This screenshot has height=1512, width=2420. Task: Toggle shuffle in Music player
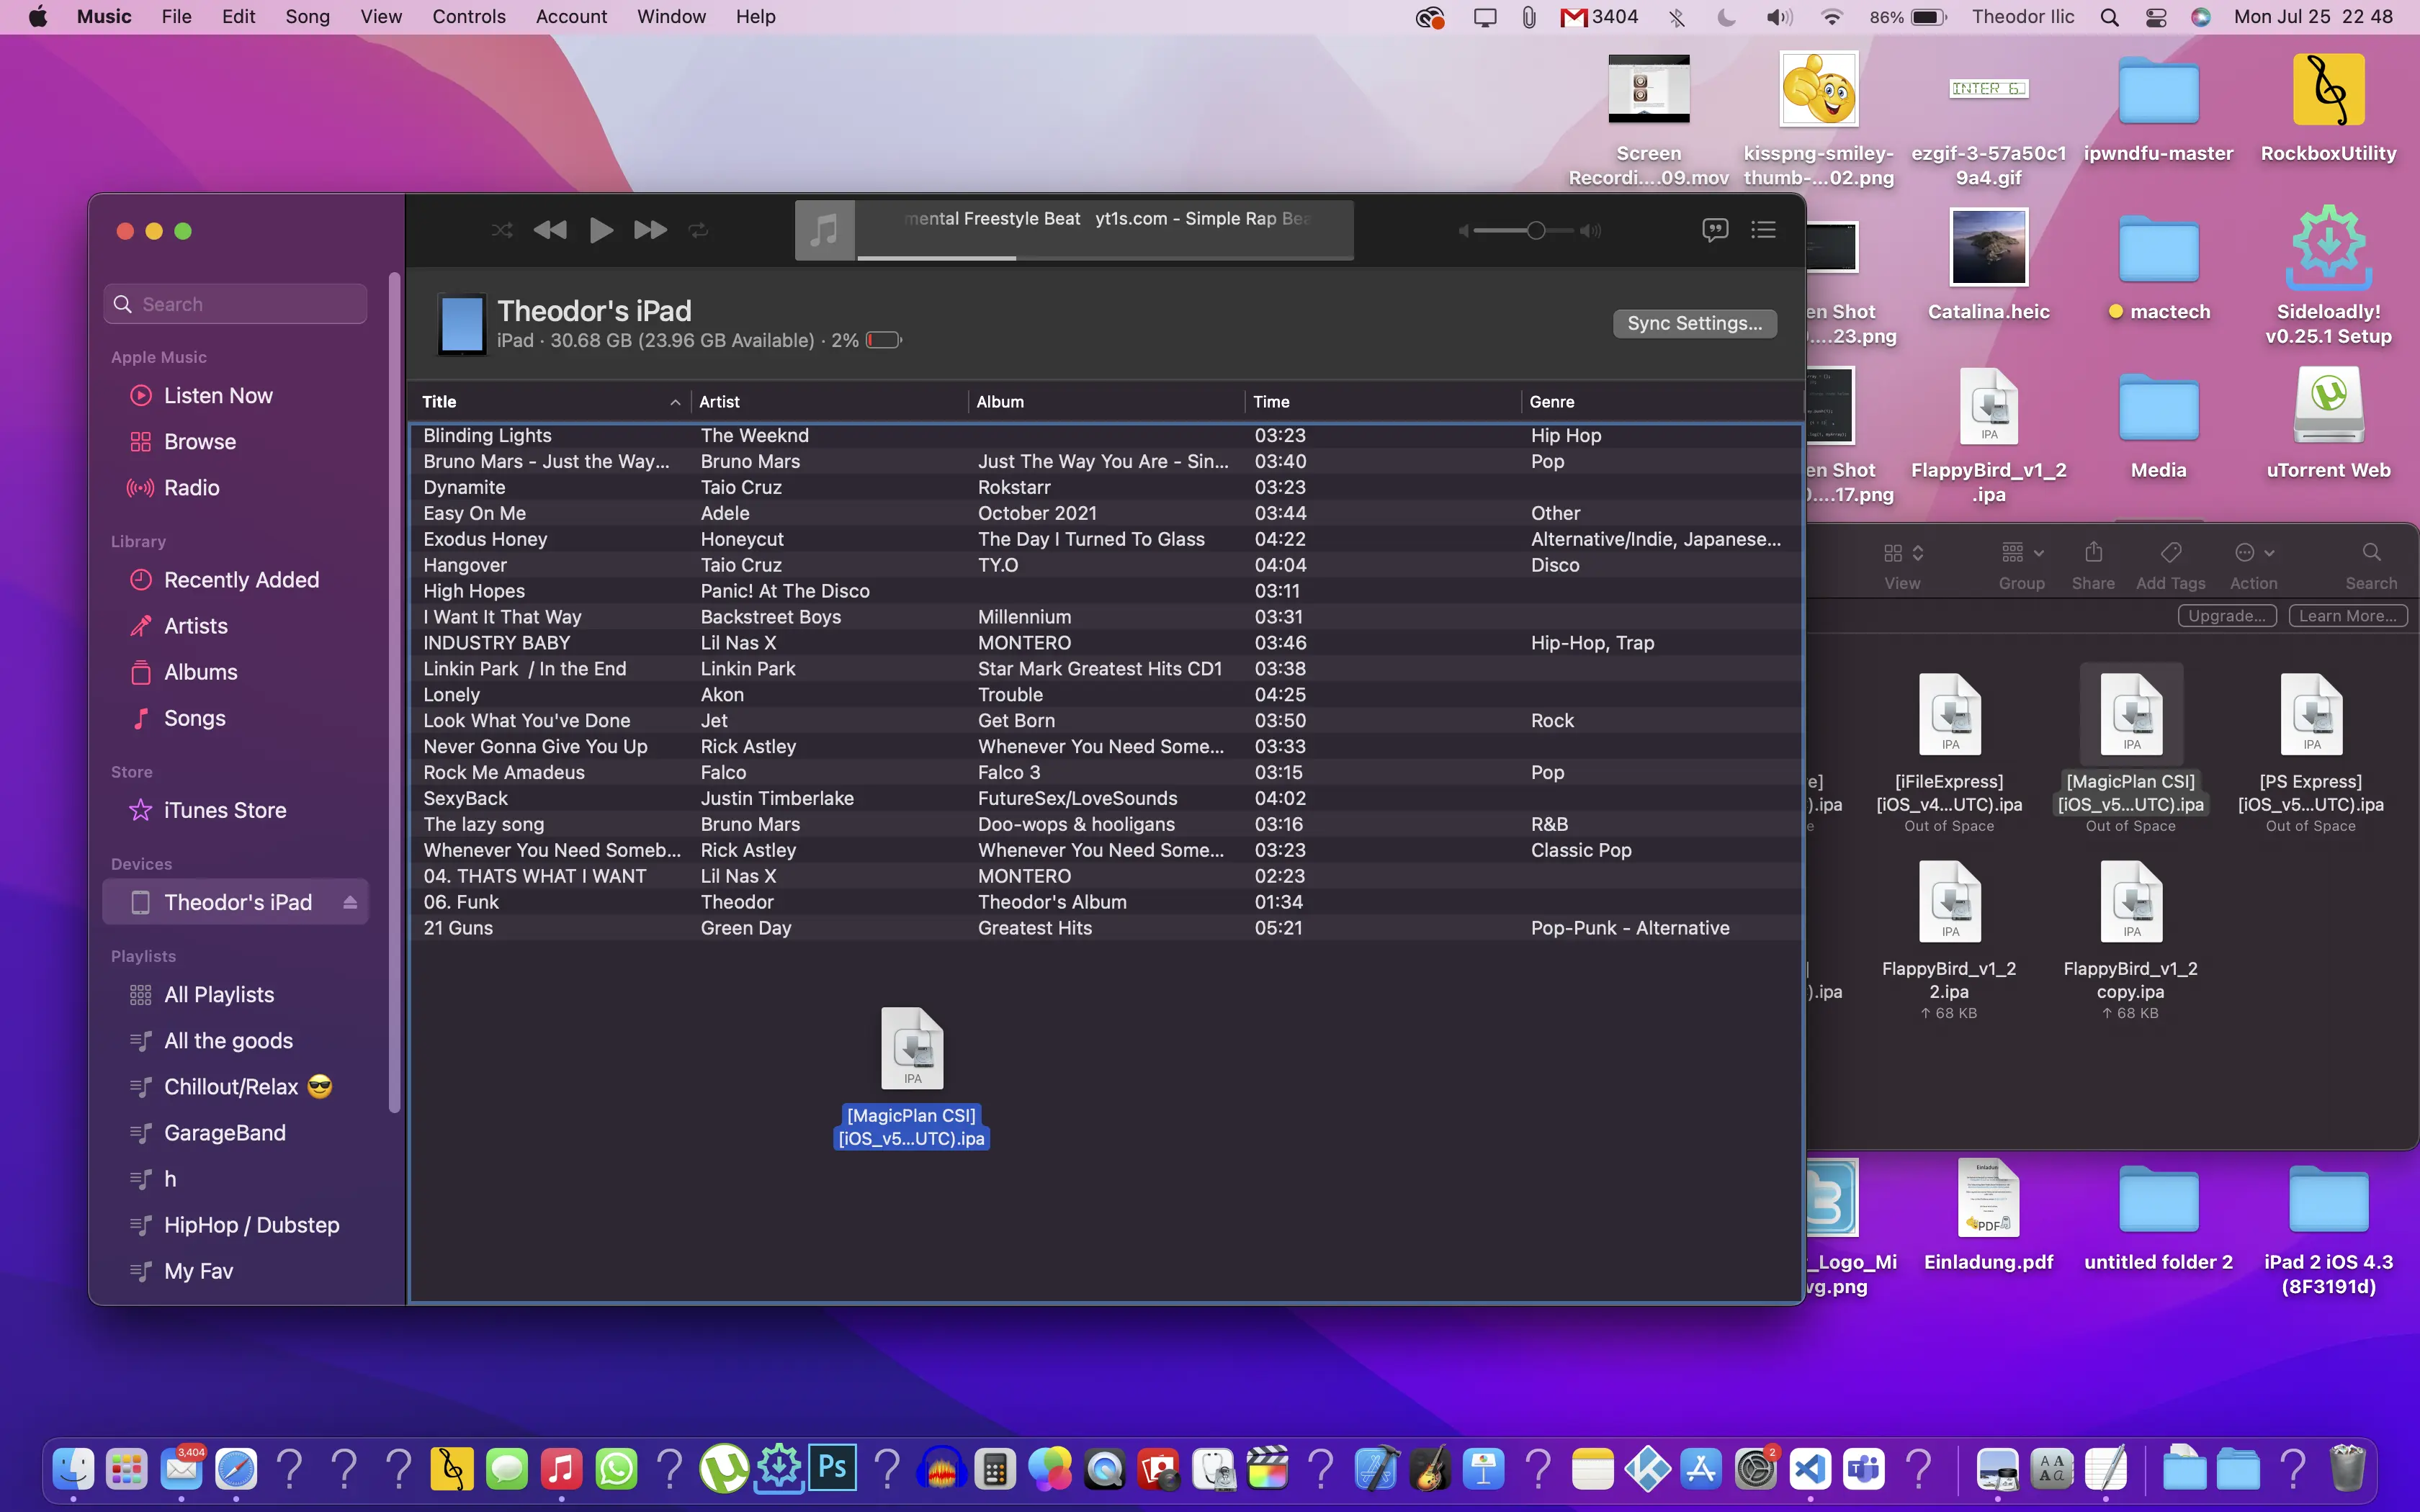(502, 230)
